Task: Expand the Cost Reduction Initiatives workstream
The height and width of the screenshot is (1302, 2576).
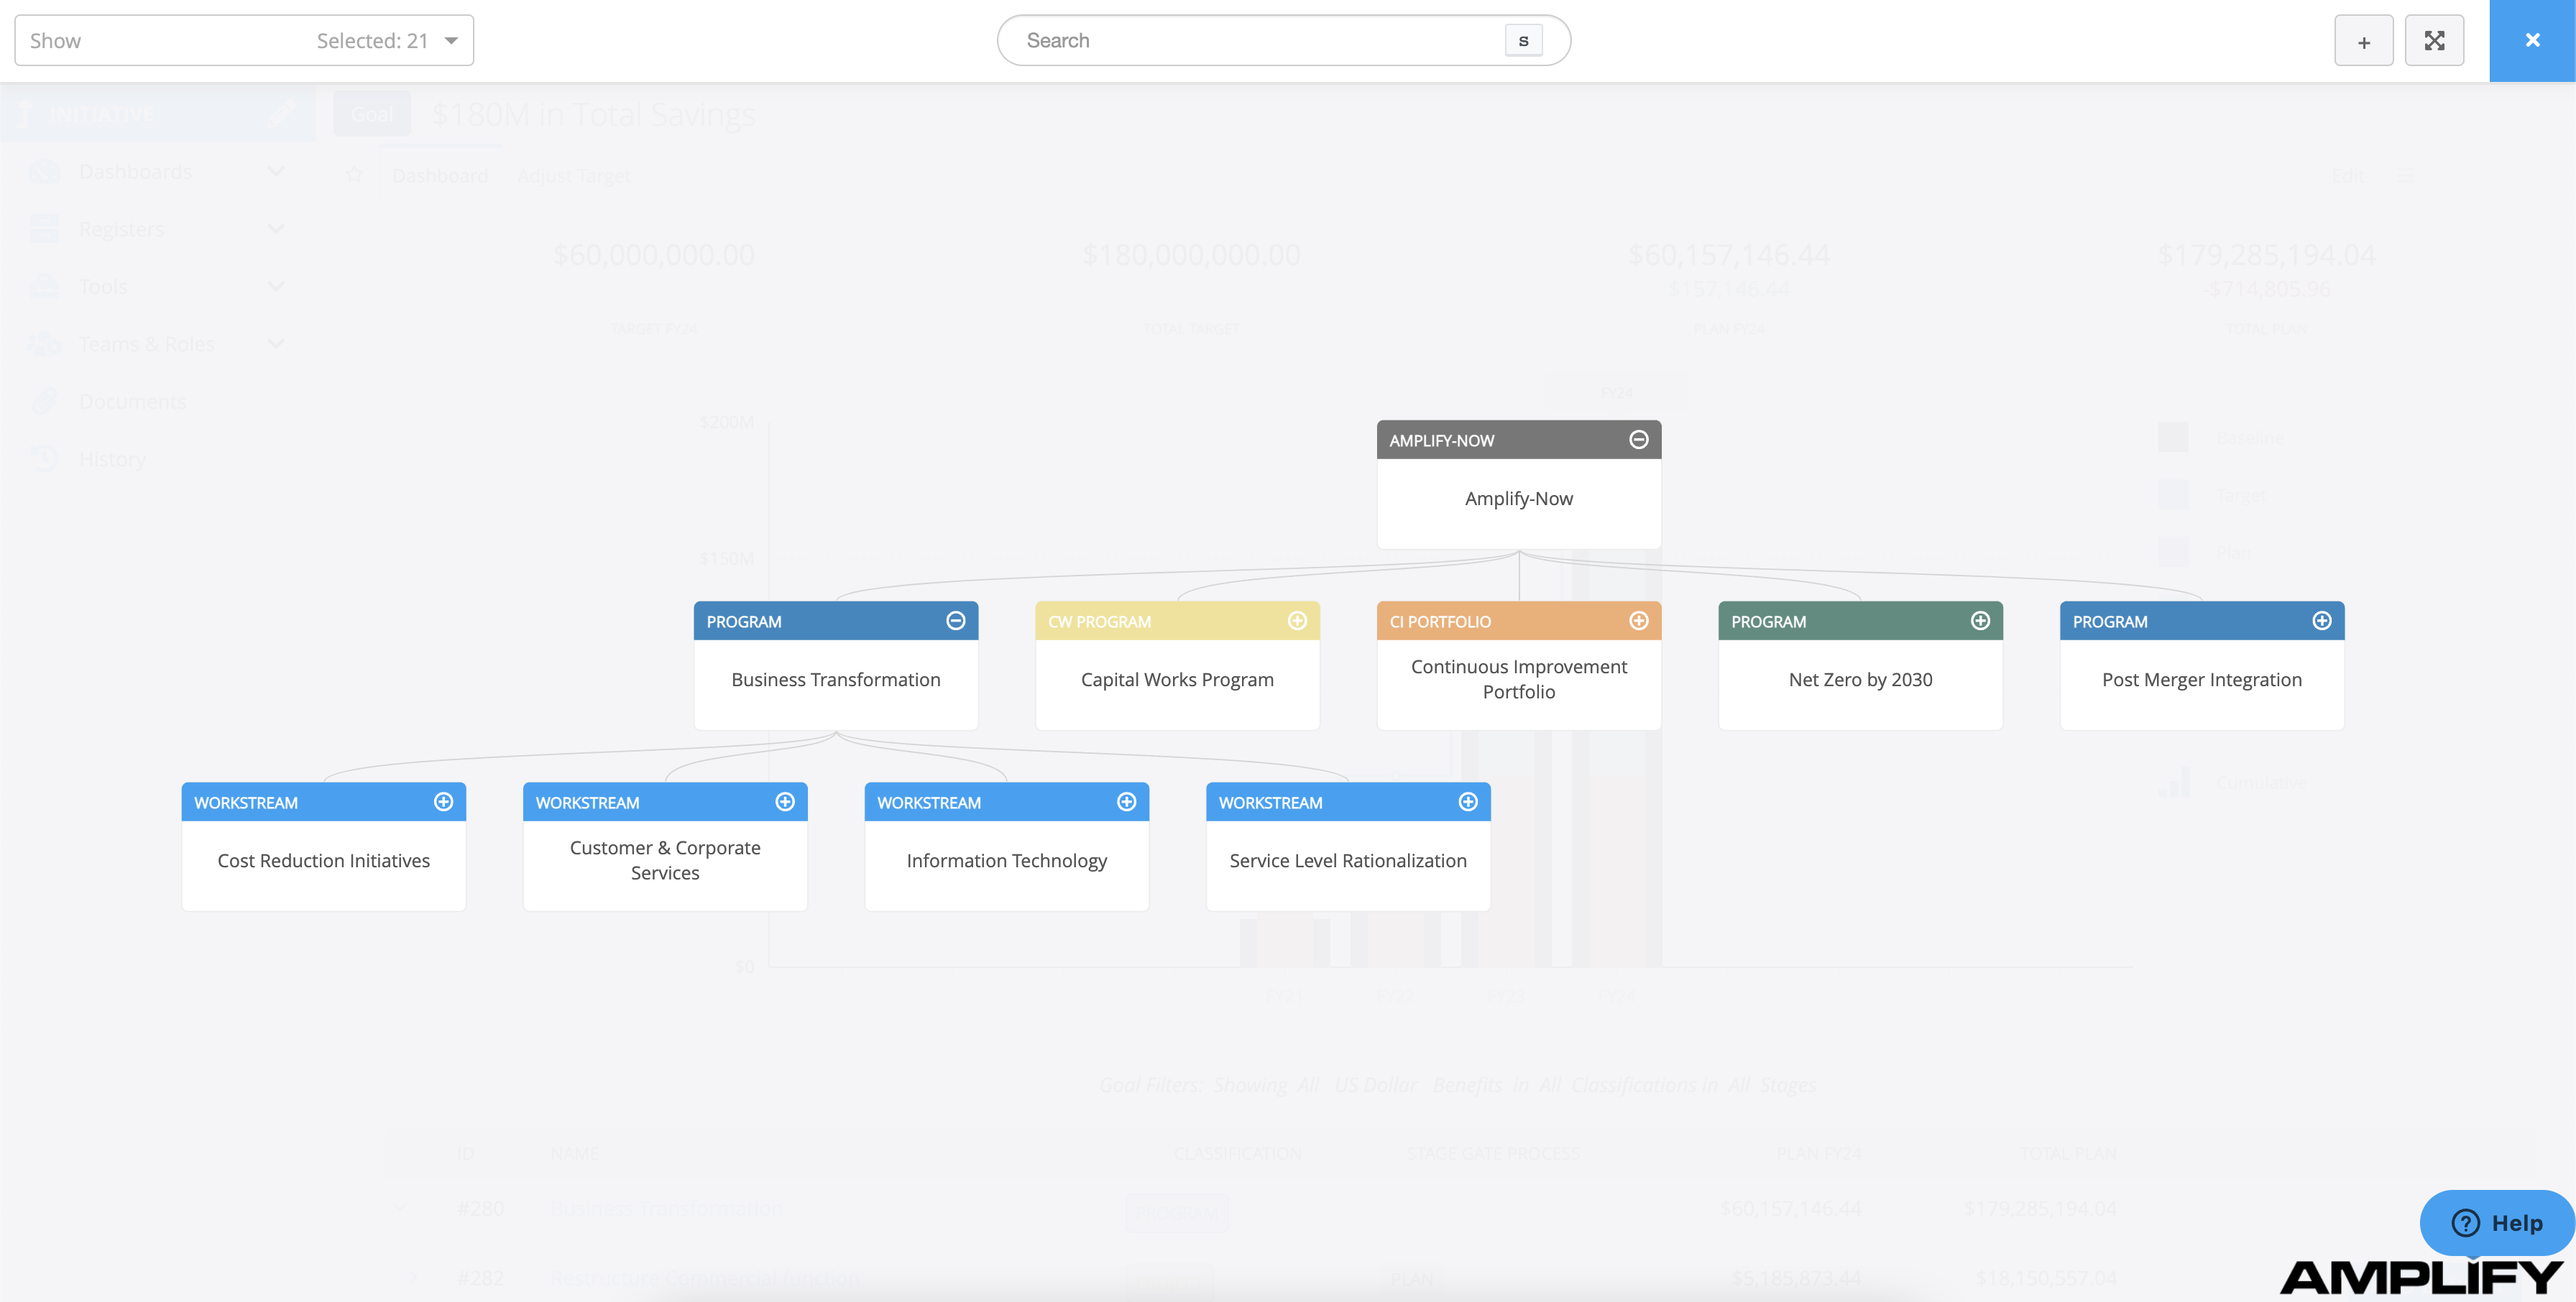Action: pos(443,802)
